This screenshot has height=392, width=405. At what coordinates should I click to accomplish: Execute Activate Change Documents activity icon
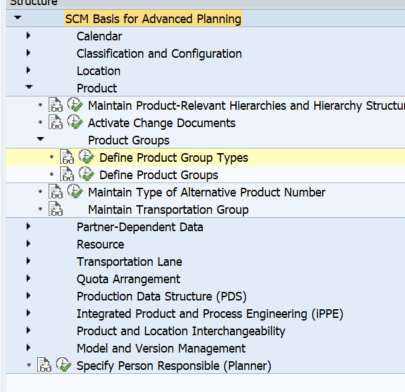coord(75,122)
